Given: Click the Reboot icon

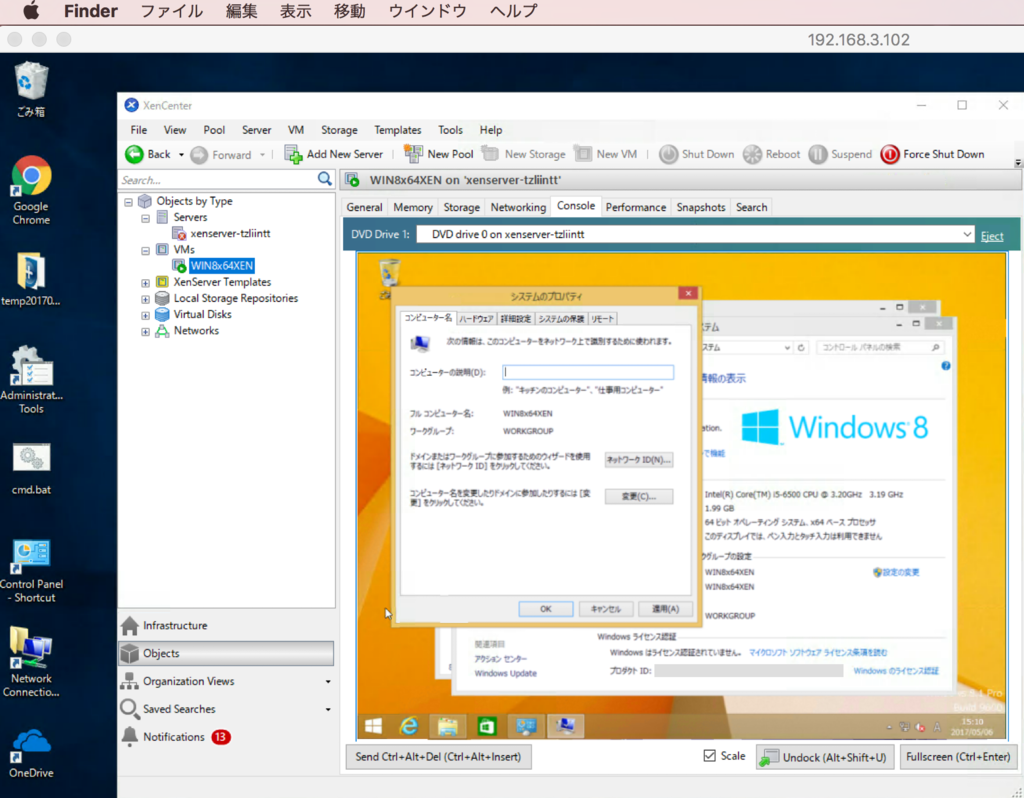Looking at the screenshot, I should click(x=752, y=154).
